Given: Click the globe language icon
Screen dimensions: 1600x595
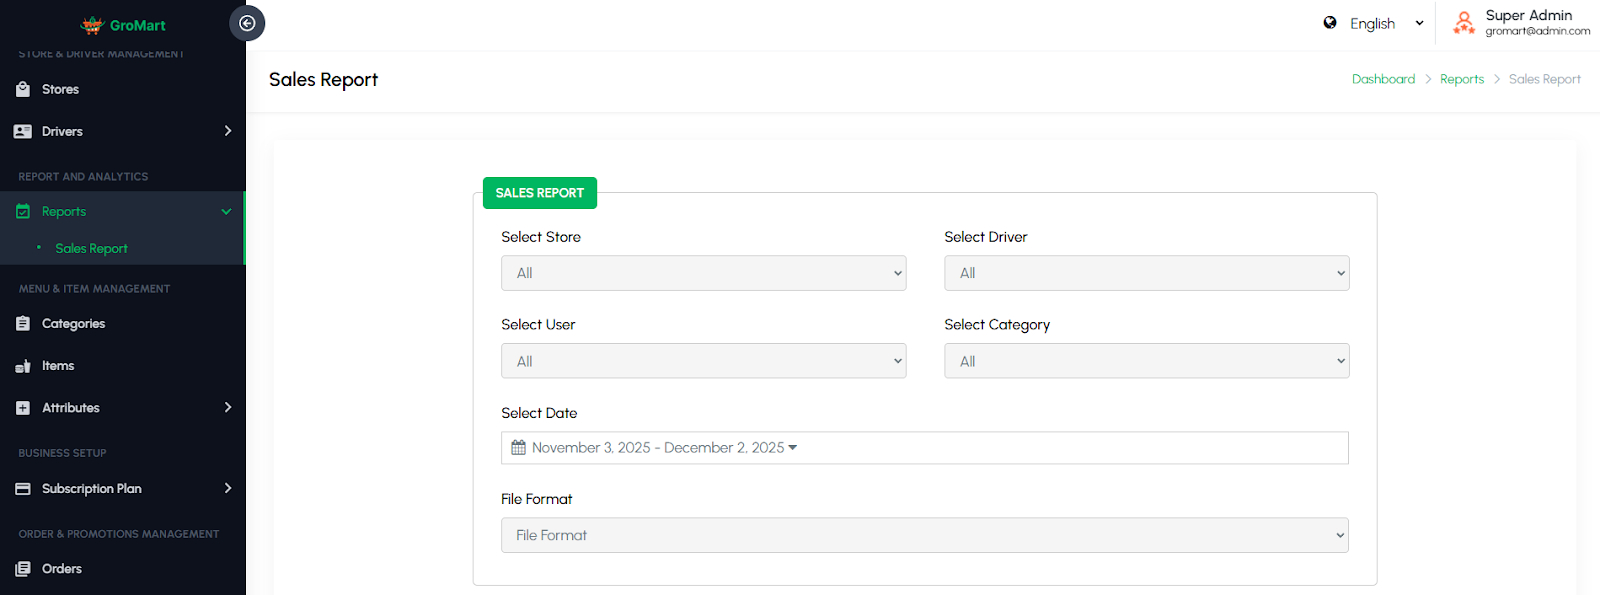Looking at the screenshot, I should pos(1330,23).
